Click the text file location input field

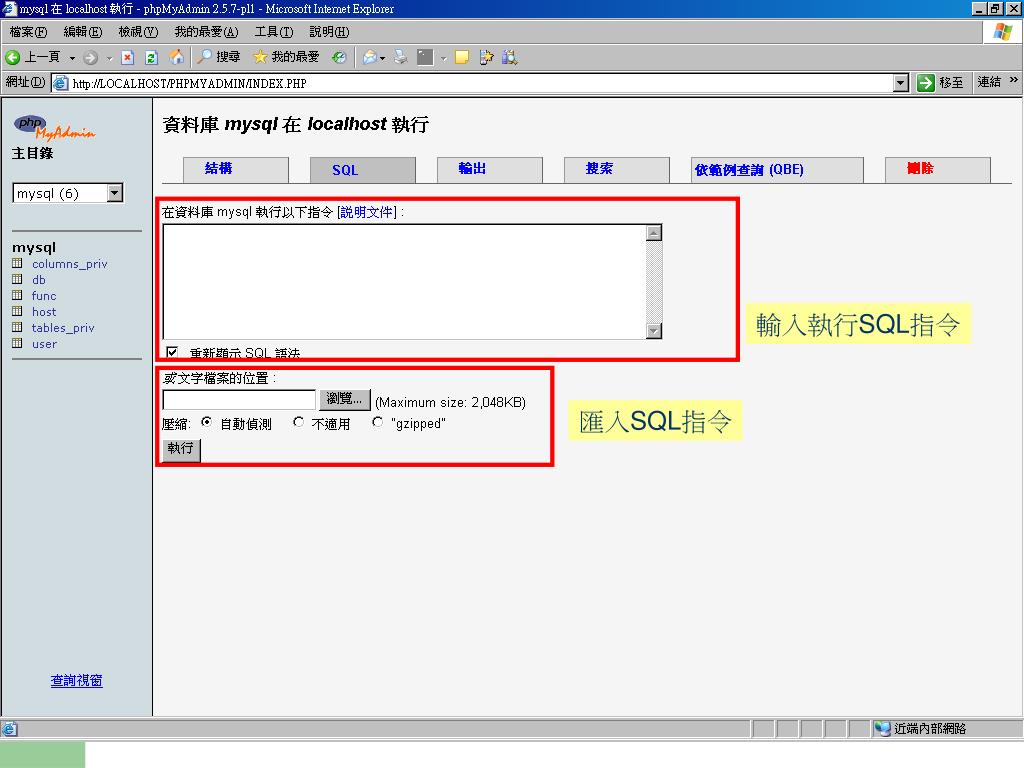click(239, 400)
